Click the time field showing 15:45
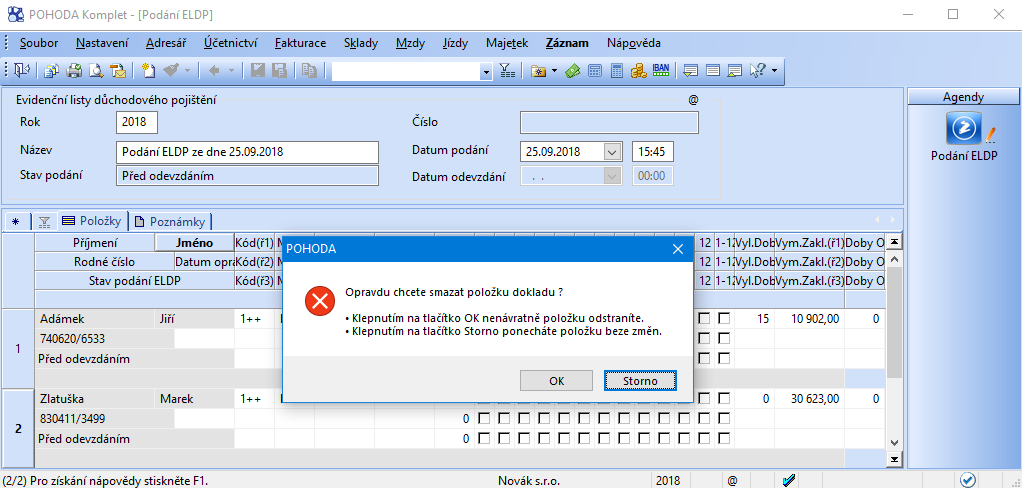This screenshot has height=488, width=1022. pyautogui.click(x=653, y=152)
